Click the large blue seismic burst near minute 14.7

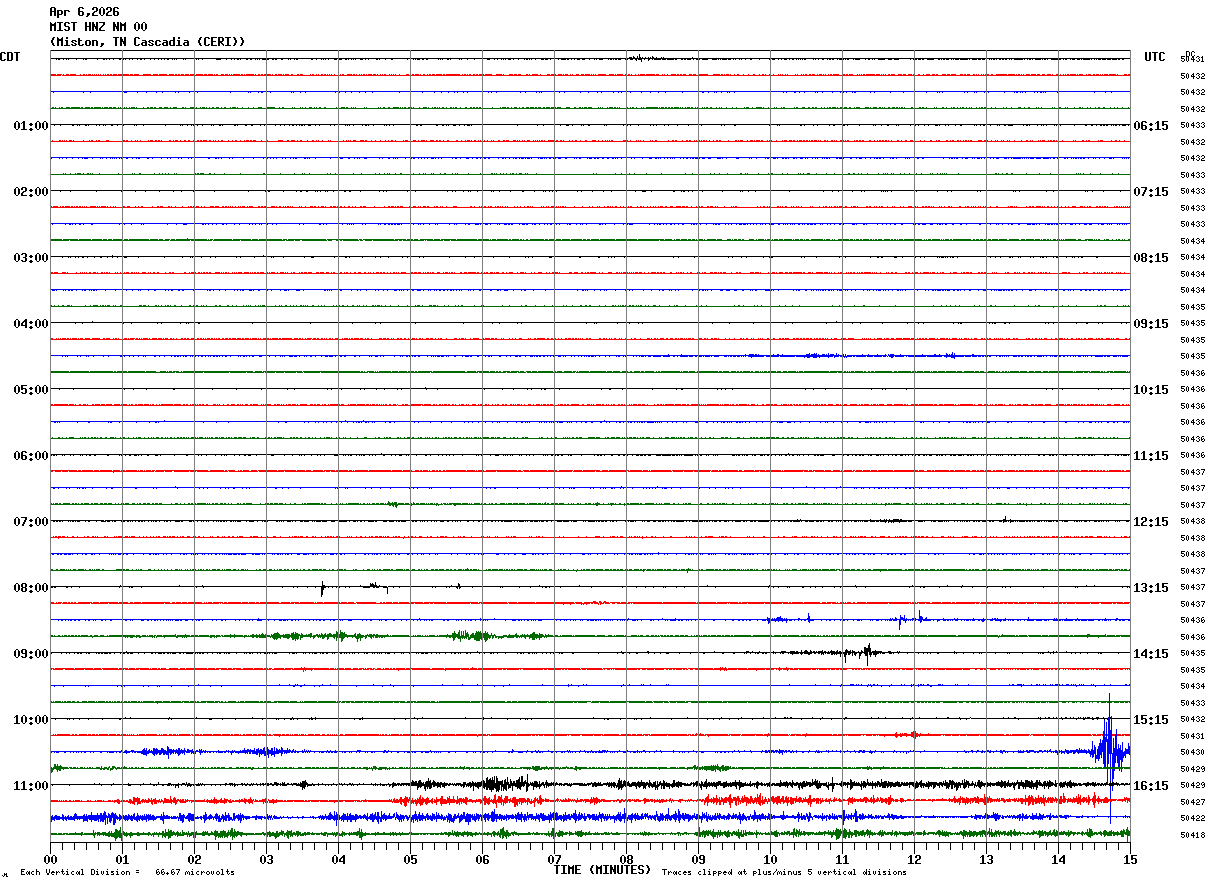tap(1109, 752)
